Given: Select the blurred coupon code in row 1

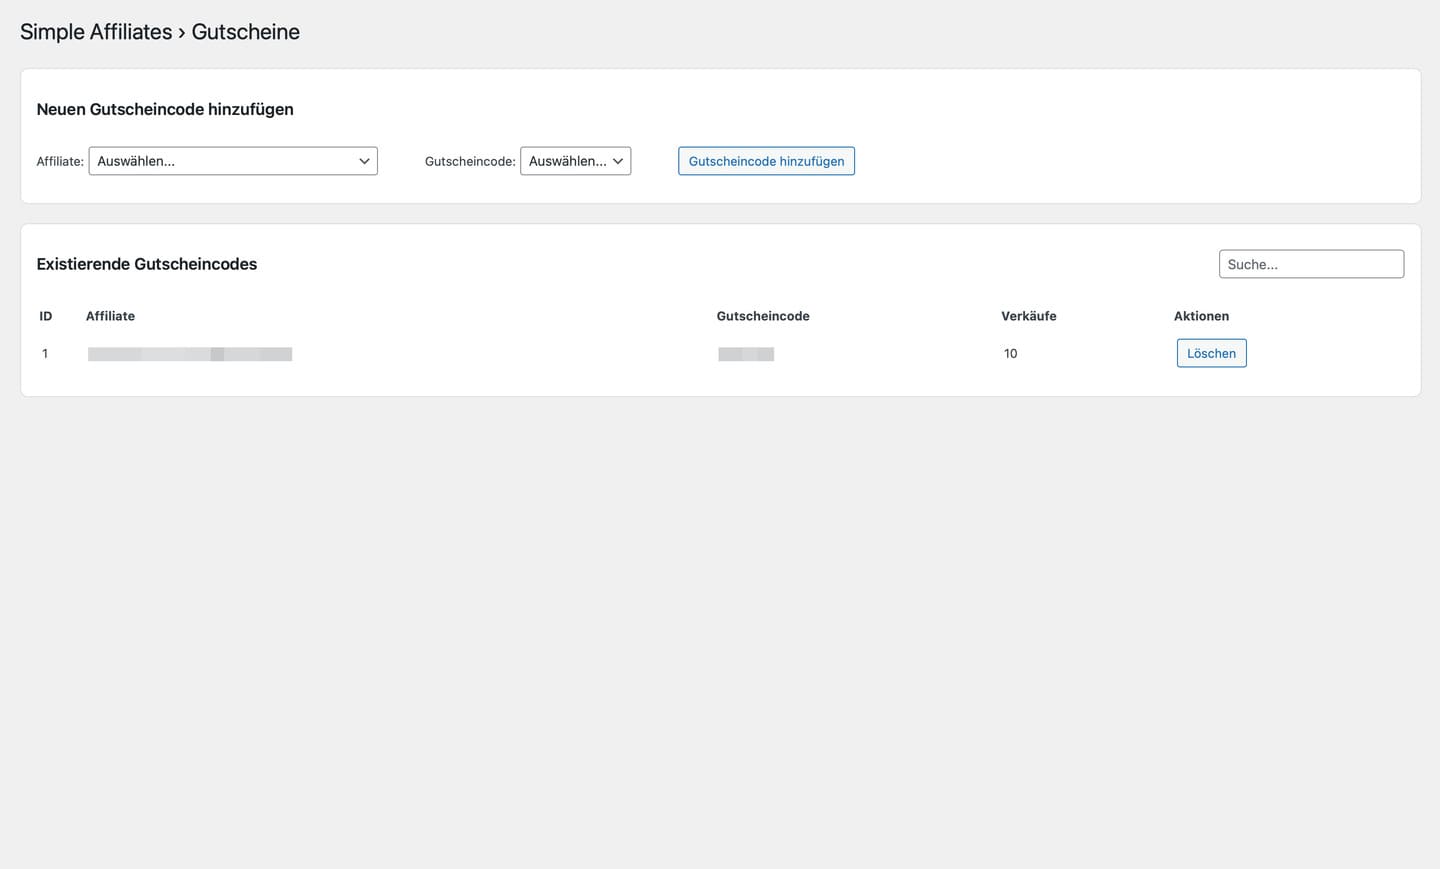Looking at the screenshot, I should pyautogui.click(x=746, y=354).
